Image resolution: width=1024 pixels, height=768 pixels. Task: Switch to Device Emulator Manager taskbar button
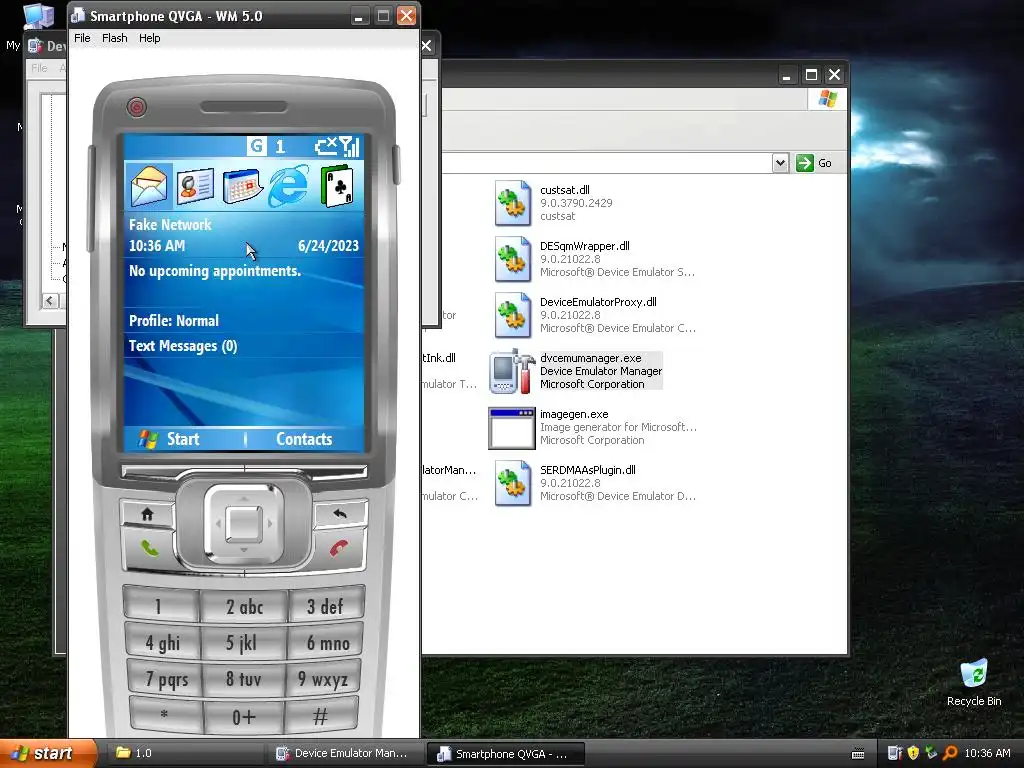point(345,754)
